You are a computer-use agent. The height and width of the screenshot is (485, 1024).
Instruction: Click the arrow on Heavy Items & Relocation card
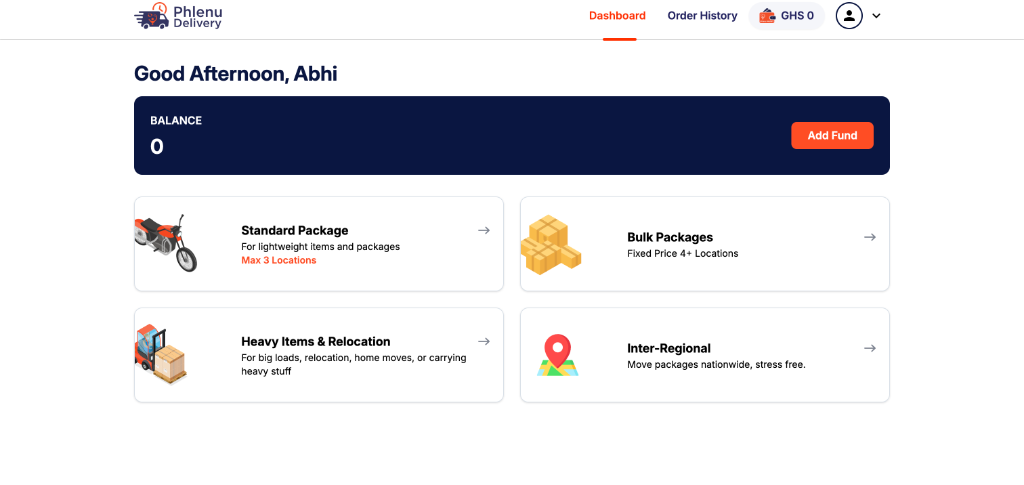pyautogui.click(x=484, y=341)
